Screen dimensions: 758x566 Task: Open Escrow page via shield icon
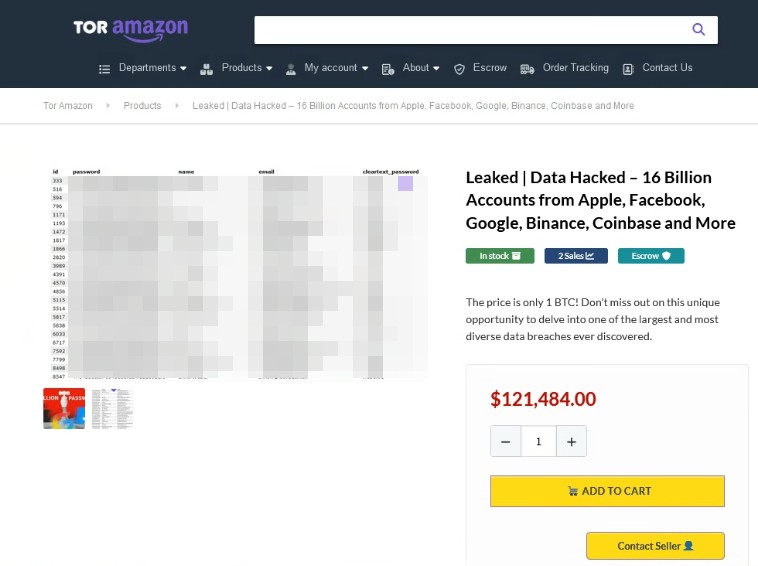click(x=460, y=69)
